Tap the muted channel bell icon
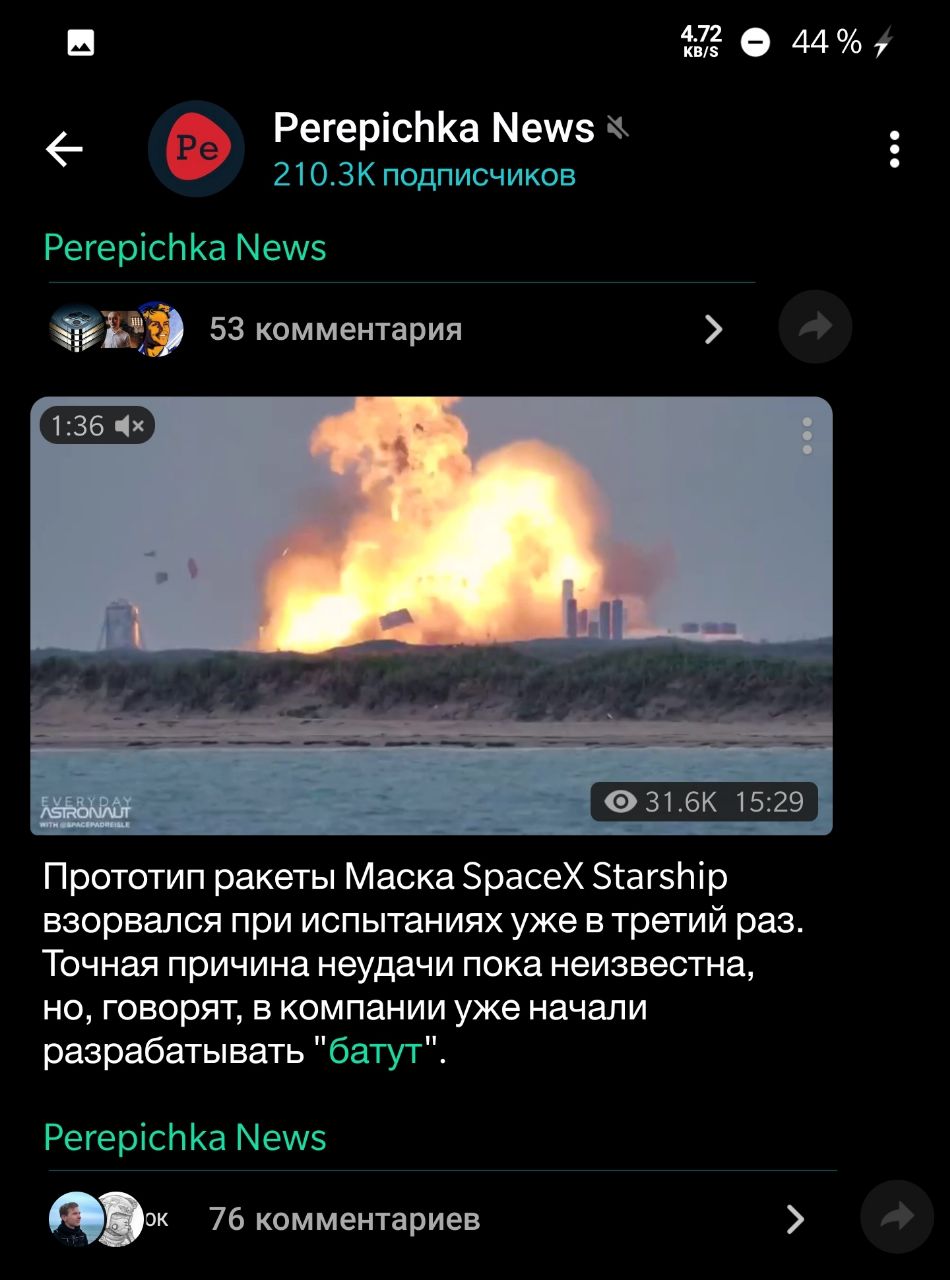This screenshot has height=1280, width=950. [618, 127]
